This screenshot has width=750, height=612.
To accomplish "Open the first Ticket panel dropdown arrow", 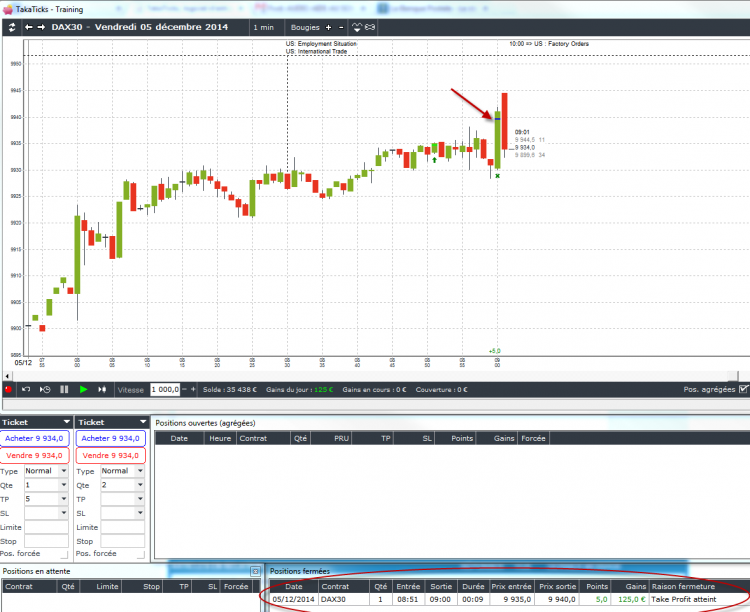I will pyautogui.click(x=66, y=422).
